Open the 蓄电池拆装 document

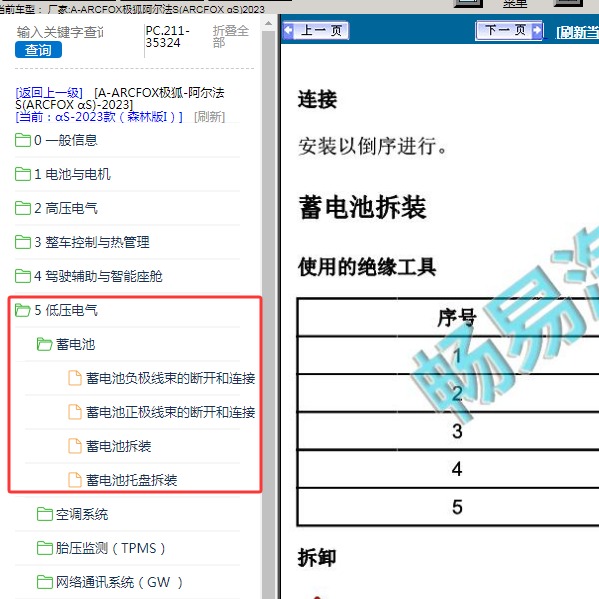(118, 446)
